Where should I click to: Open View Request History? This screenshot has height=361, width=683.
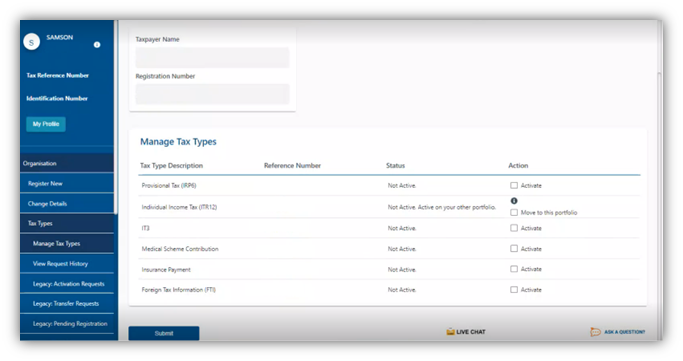67,263
